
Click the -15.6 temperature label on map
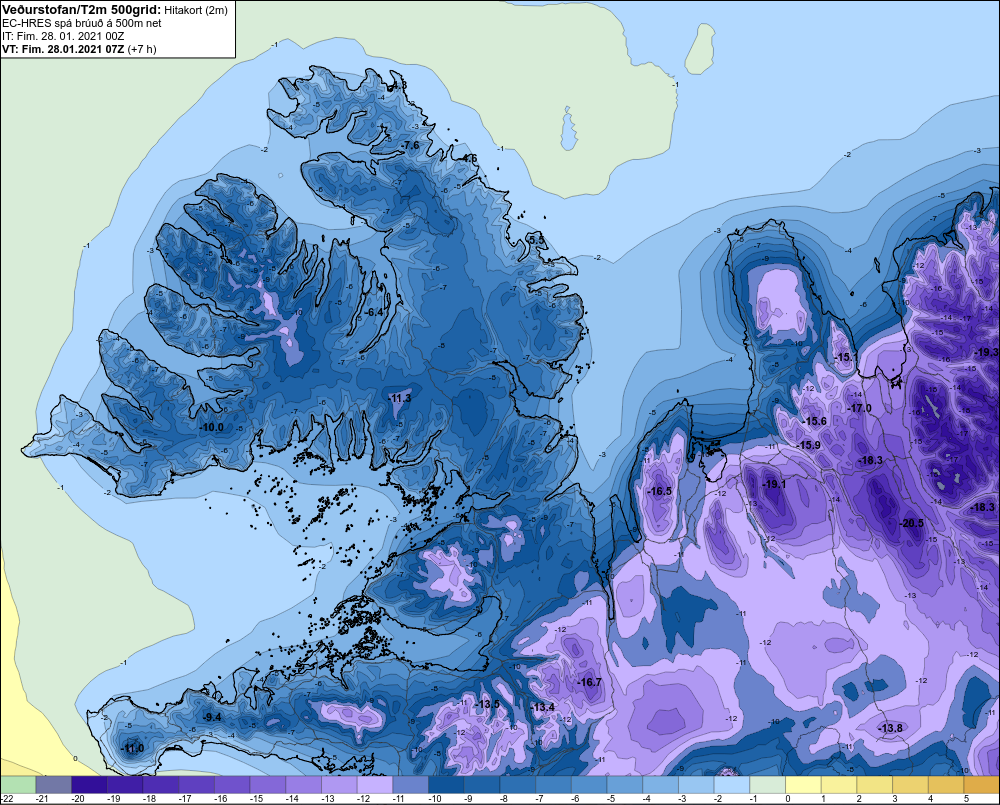click(814, 421)
